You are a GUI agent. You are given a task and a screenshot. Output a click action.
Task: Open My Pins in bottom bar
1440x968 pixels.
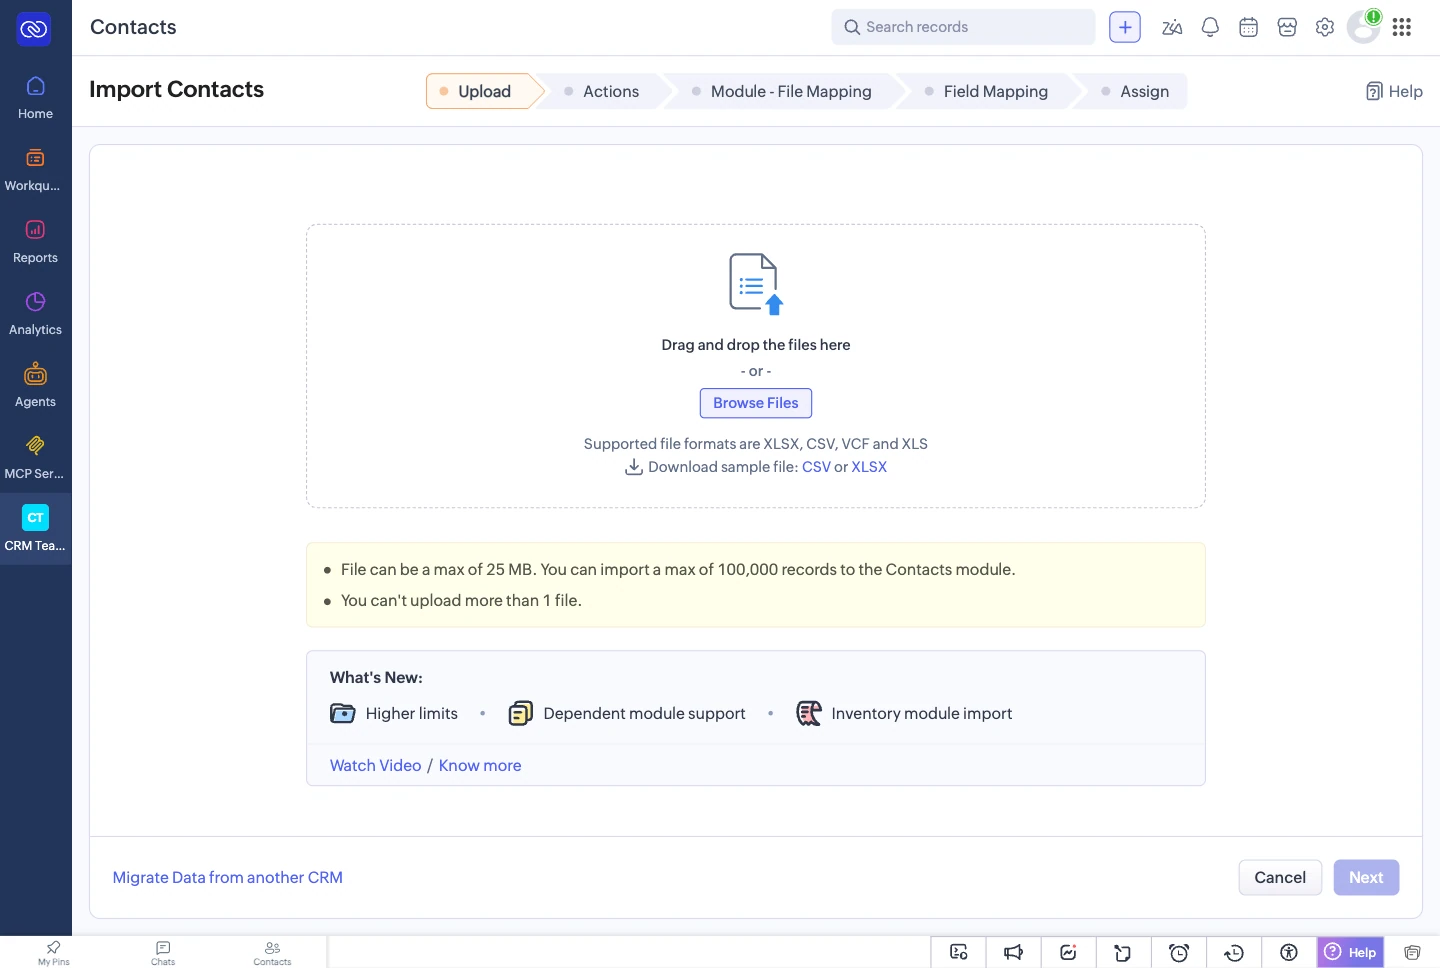pos(54,952)
